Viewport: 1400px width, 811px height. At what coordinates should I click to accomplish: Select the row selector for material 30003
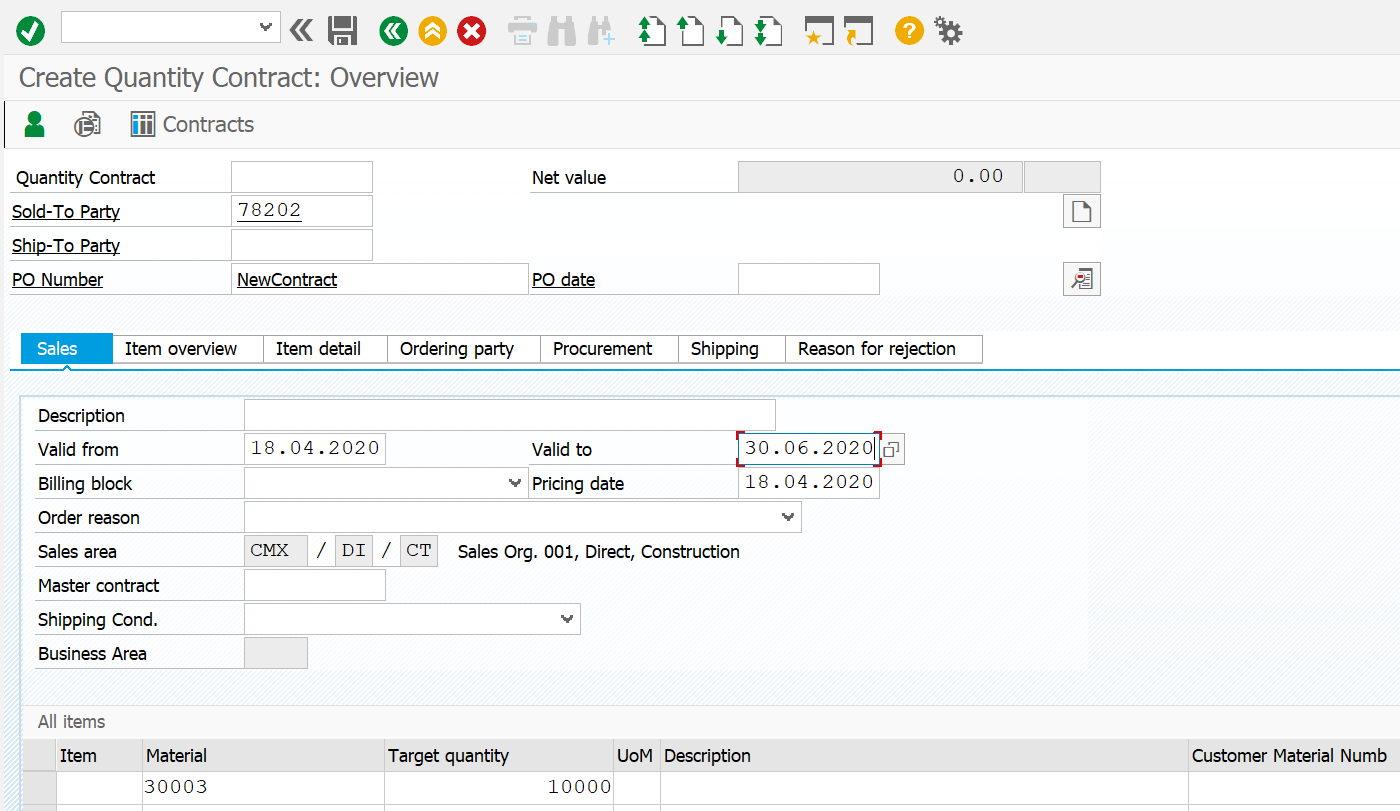[39, 787]
